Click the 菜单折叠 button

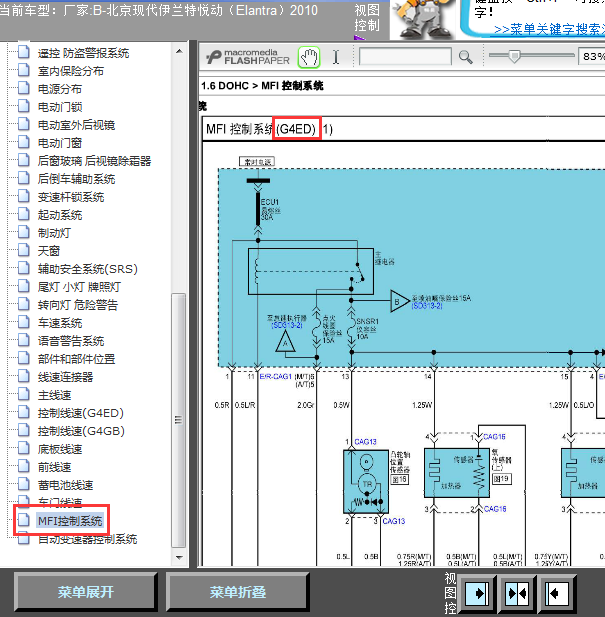click(238, 592)
